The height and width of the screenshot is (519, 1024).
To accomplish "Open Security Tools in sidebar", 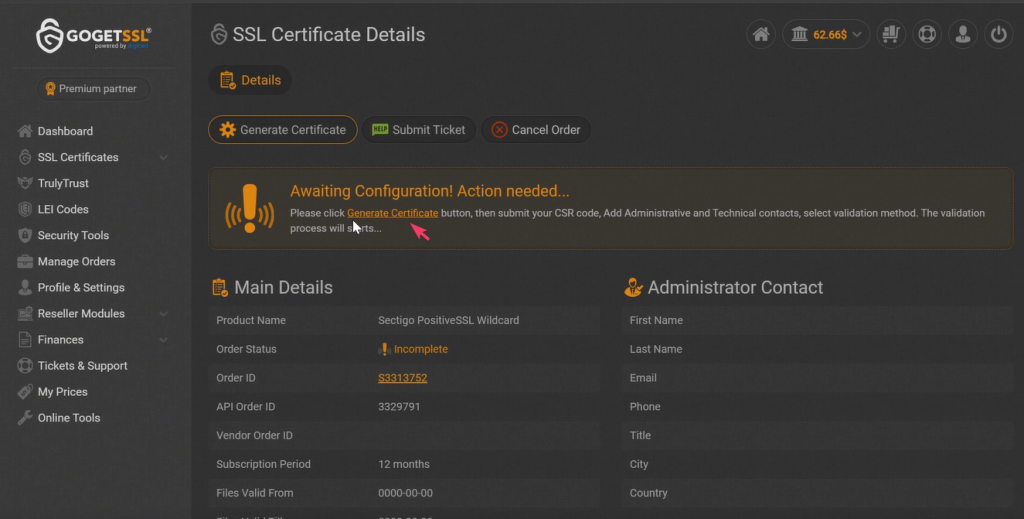I will pos(73,236).
